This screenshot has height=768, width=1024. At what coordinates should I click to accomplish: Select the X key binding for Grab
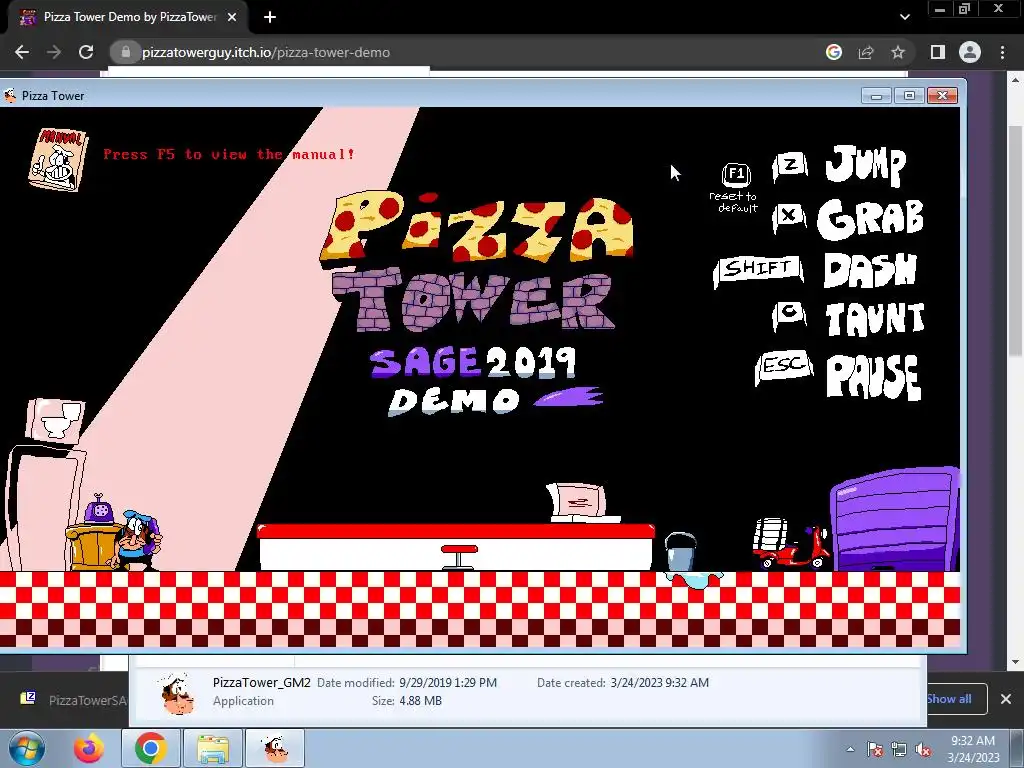point(789,216)
